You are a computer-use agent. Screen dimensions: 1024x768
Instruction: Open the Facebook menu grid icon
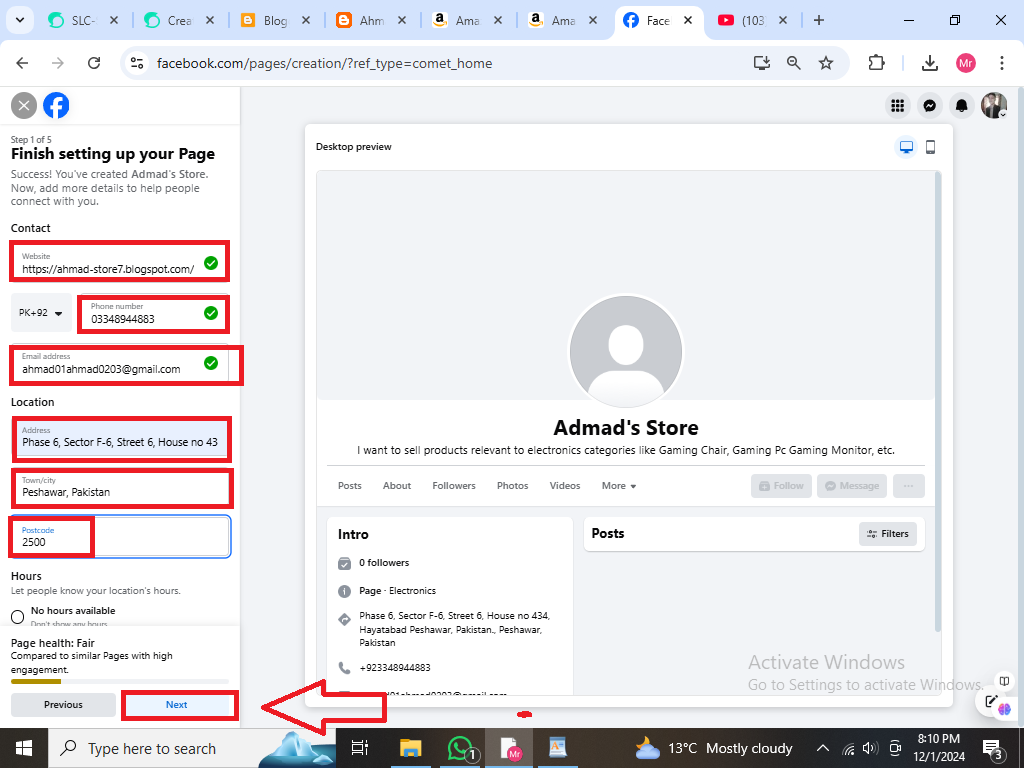tap(898, 106)
